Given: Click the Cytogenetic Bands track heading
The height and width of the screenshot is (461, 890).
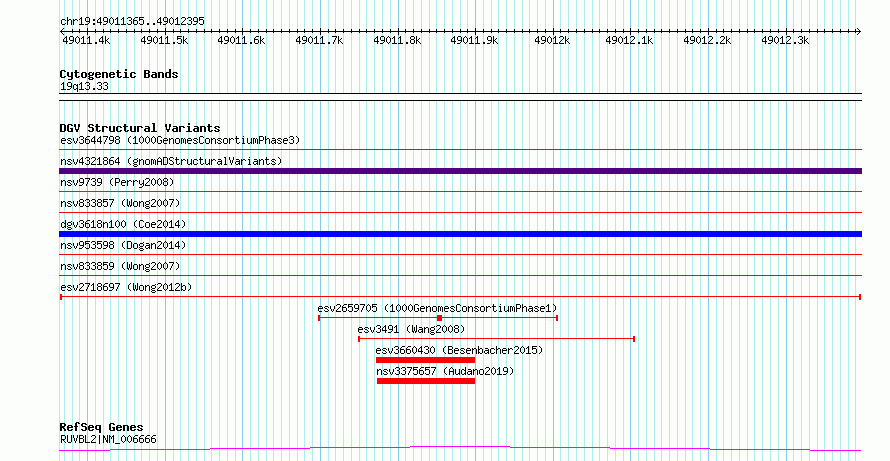Looking at the screenshot, I should click(119, 74).
